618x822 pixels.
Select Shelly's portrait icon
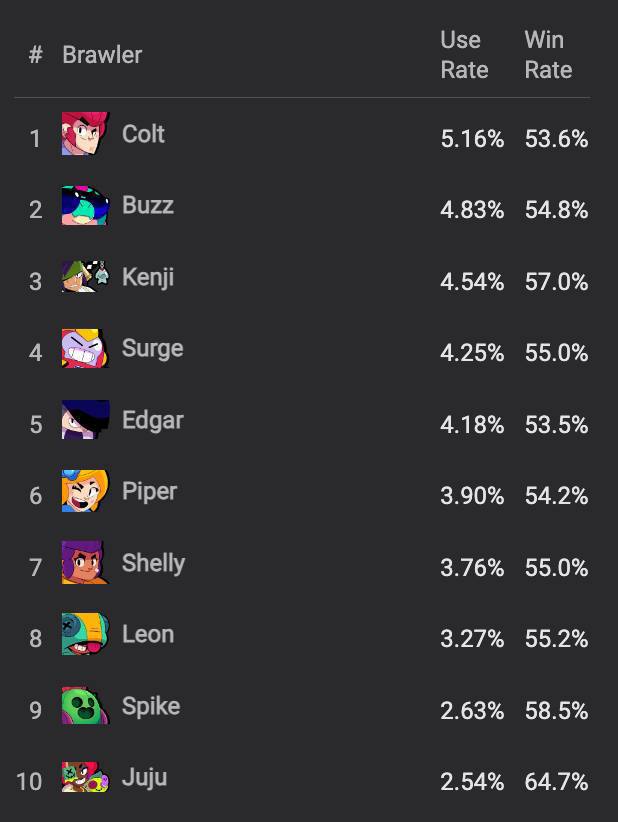84,563
